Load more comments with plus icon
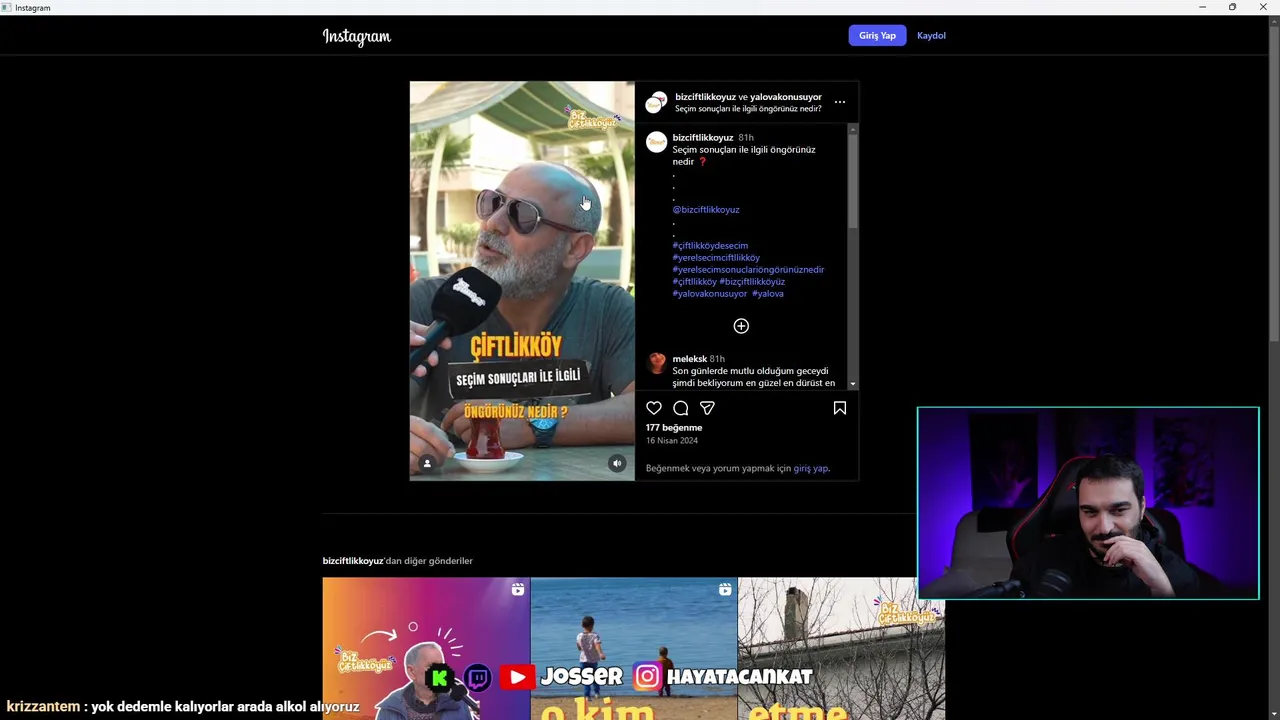 pyautogui.click(x=741, y=326)
